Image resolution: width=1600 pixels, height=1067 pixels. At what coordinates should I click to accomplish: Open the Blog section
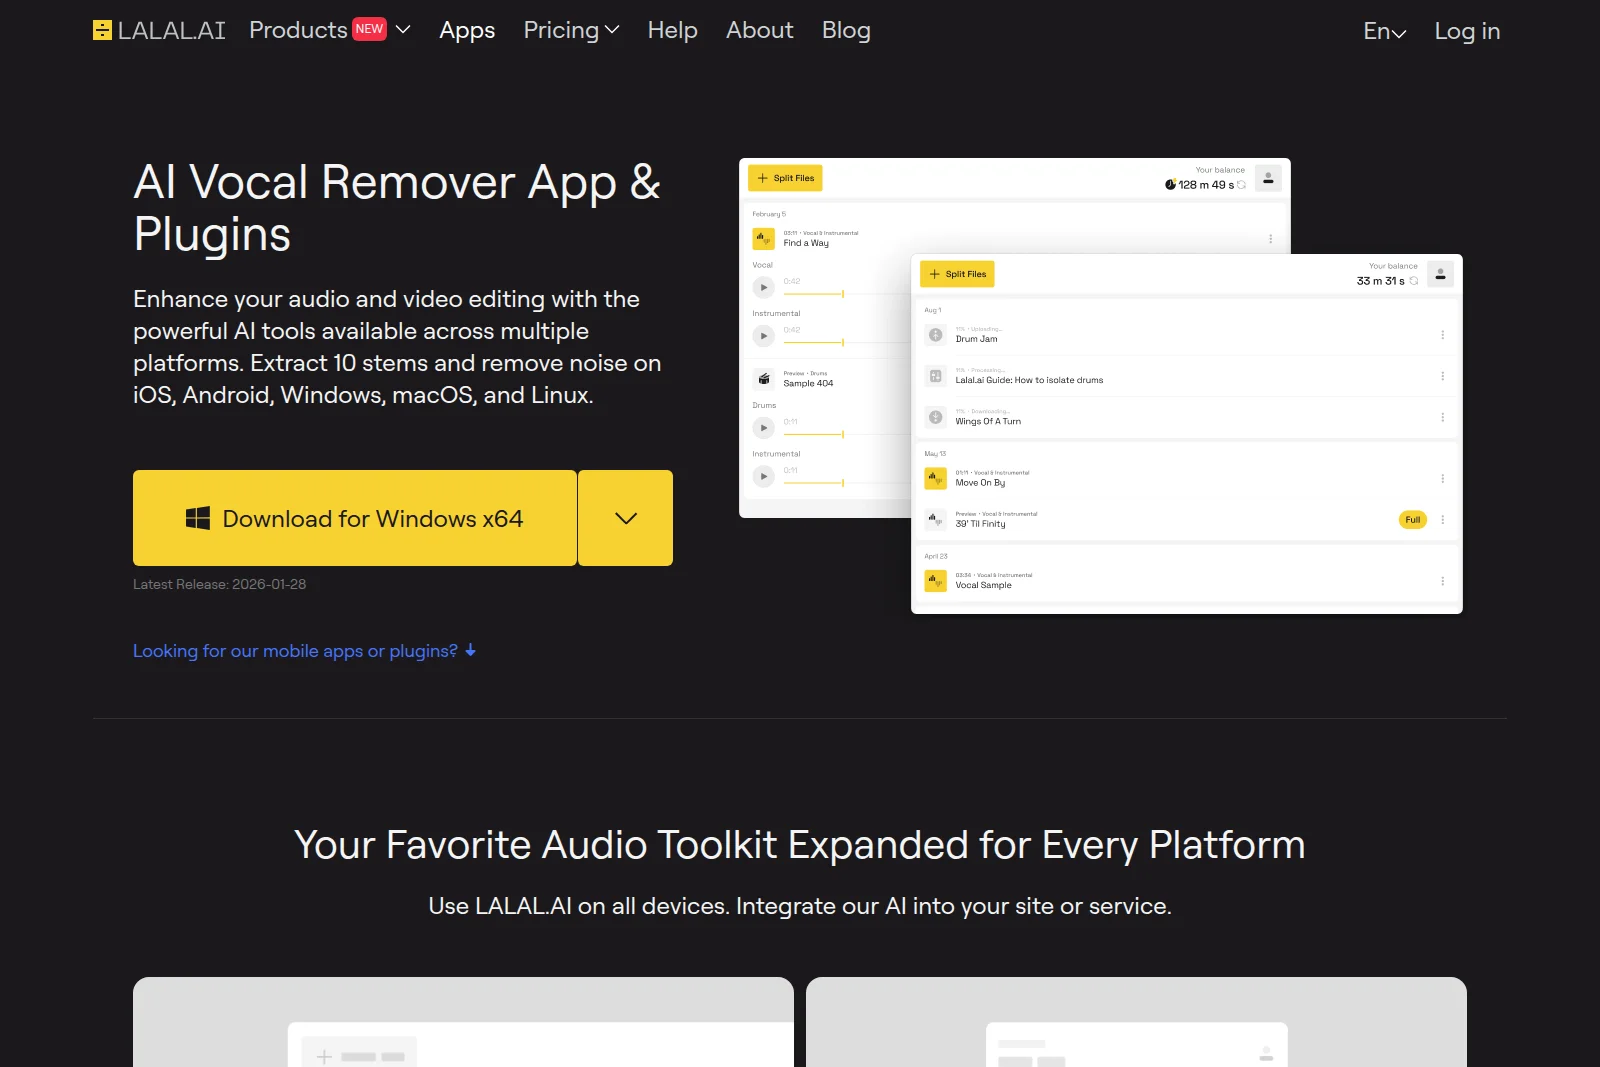(846, 30)
